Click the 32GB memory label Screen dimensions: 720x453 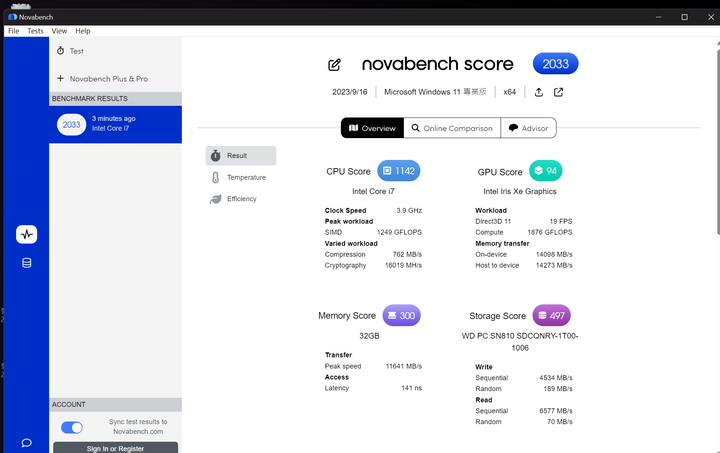click(369, 336)
